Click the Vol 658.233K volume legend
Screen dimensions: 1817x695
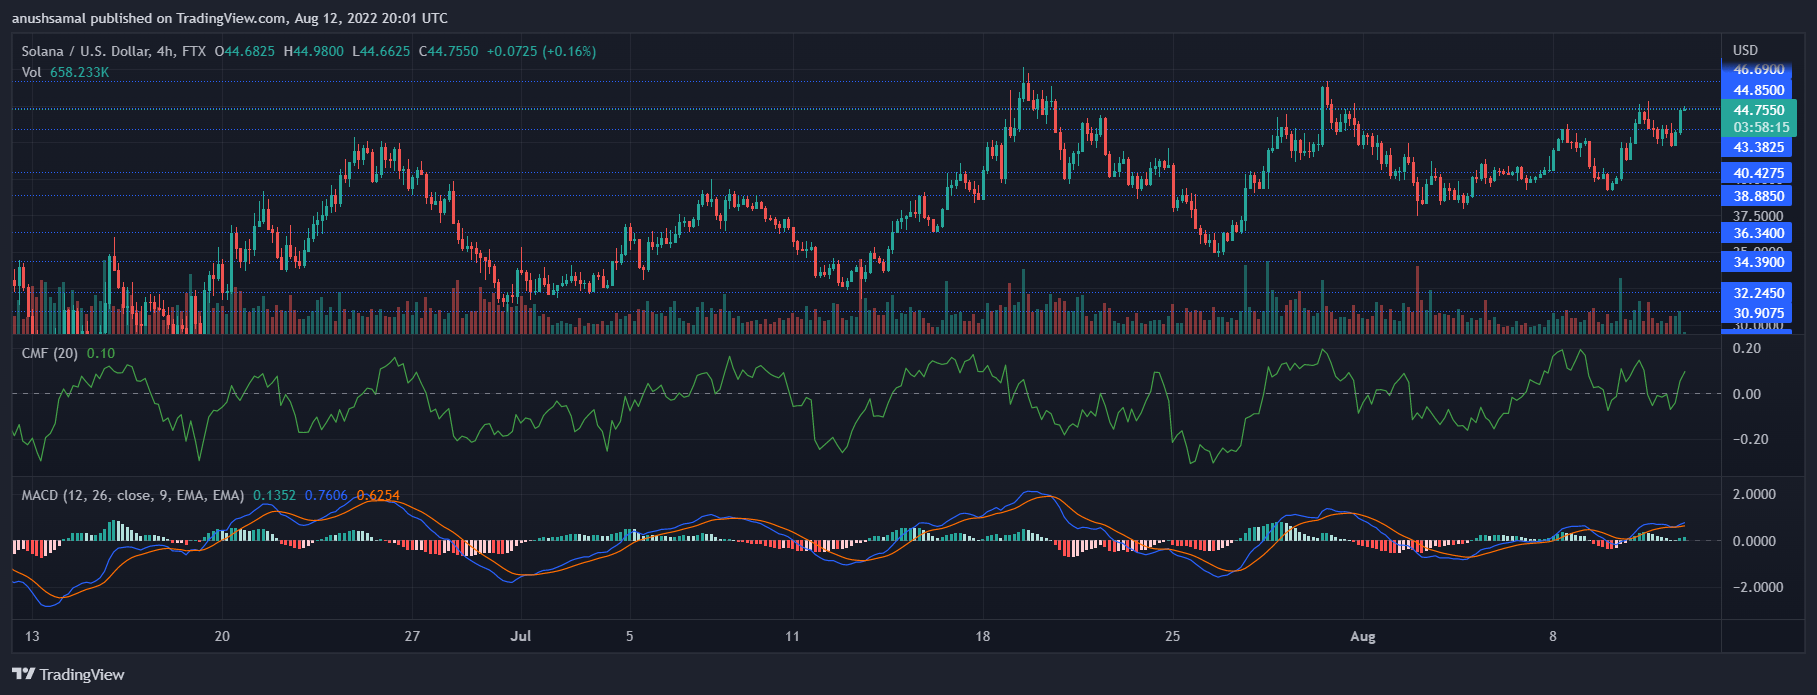pyautogui.click(x=65, y=72)
